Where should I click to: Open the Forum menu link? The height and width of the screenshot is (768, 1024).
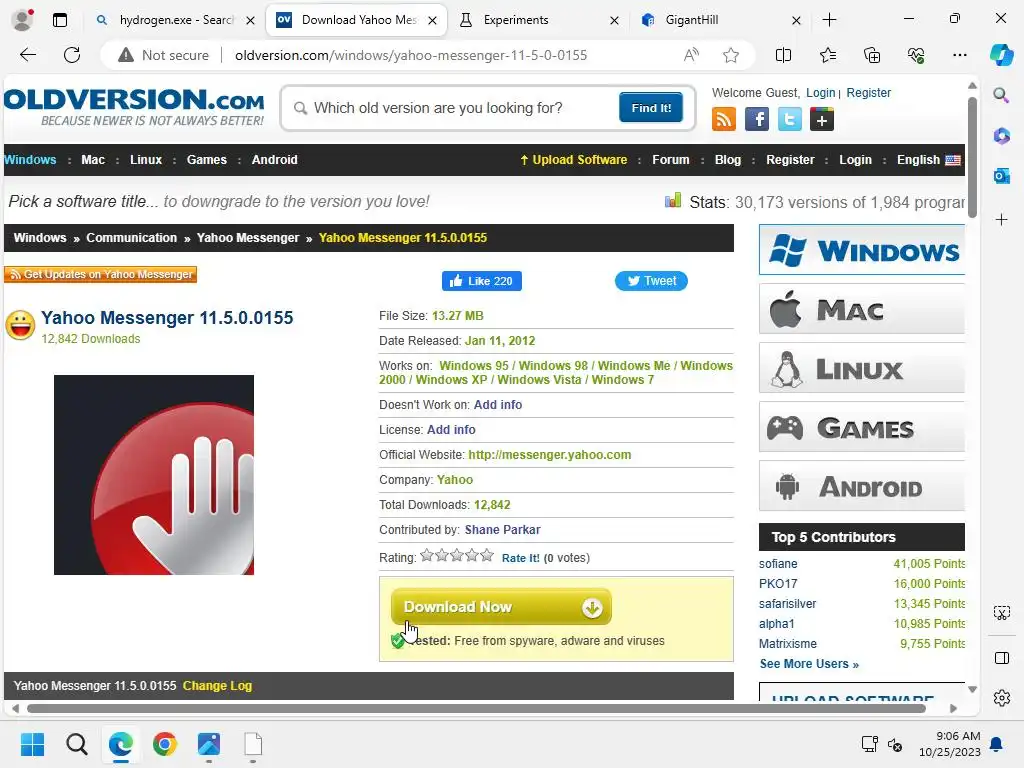point(671,160)
